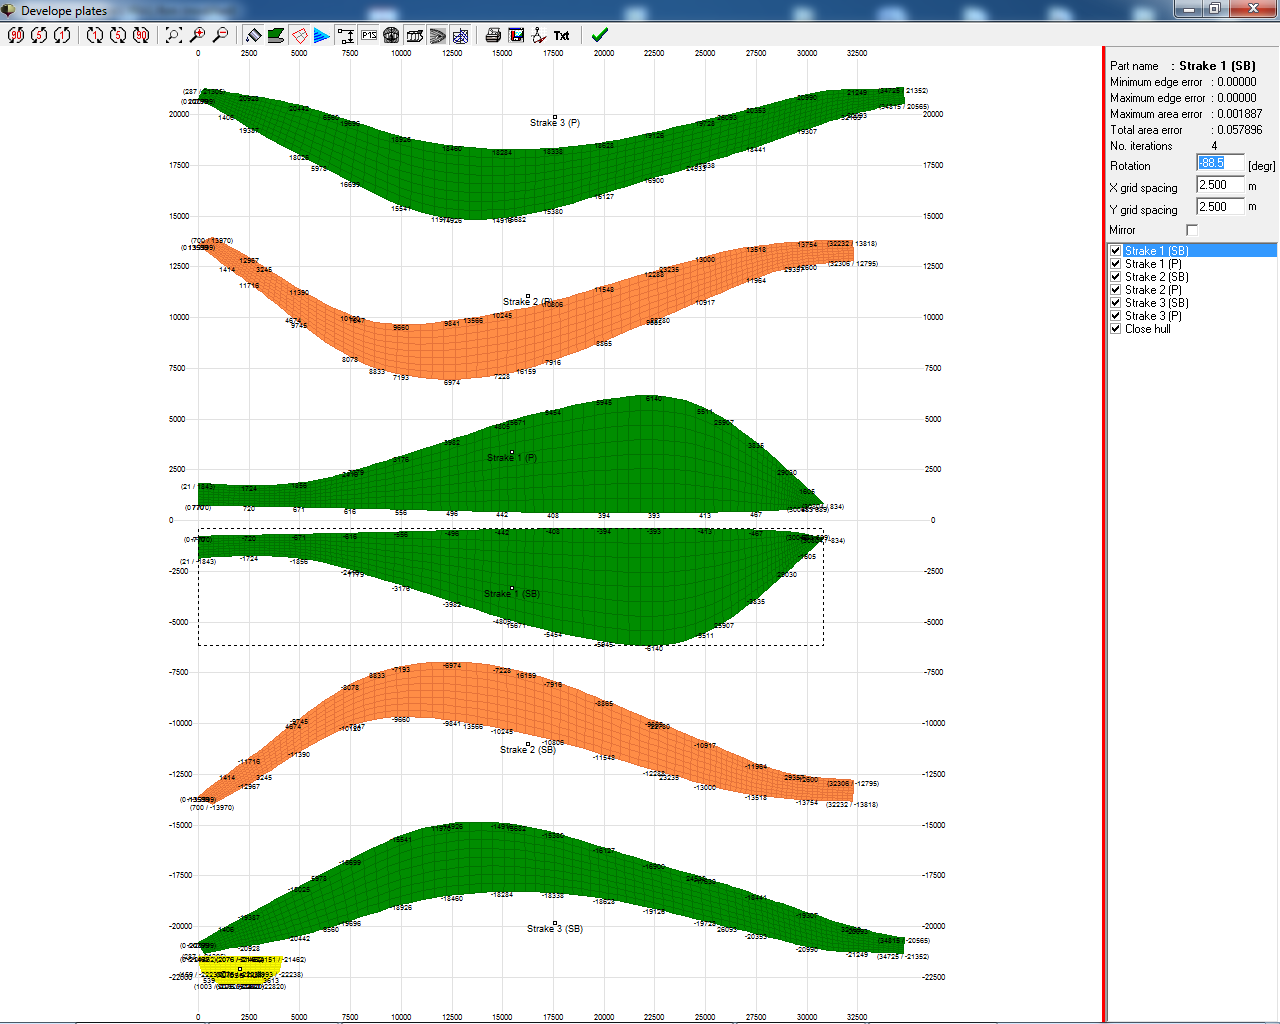Select Strake 1 (P) in parts list
This screenshot has height=1024, width=1280.
[x=1153, y=264]
